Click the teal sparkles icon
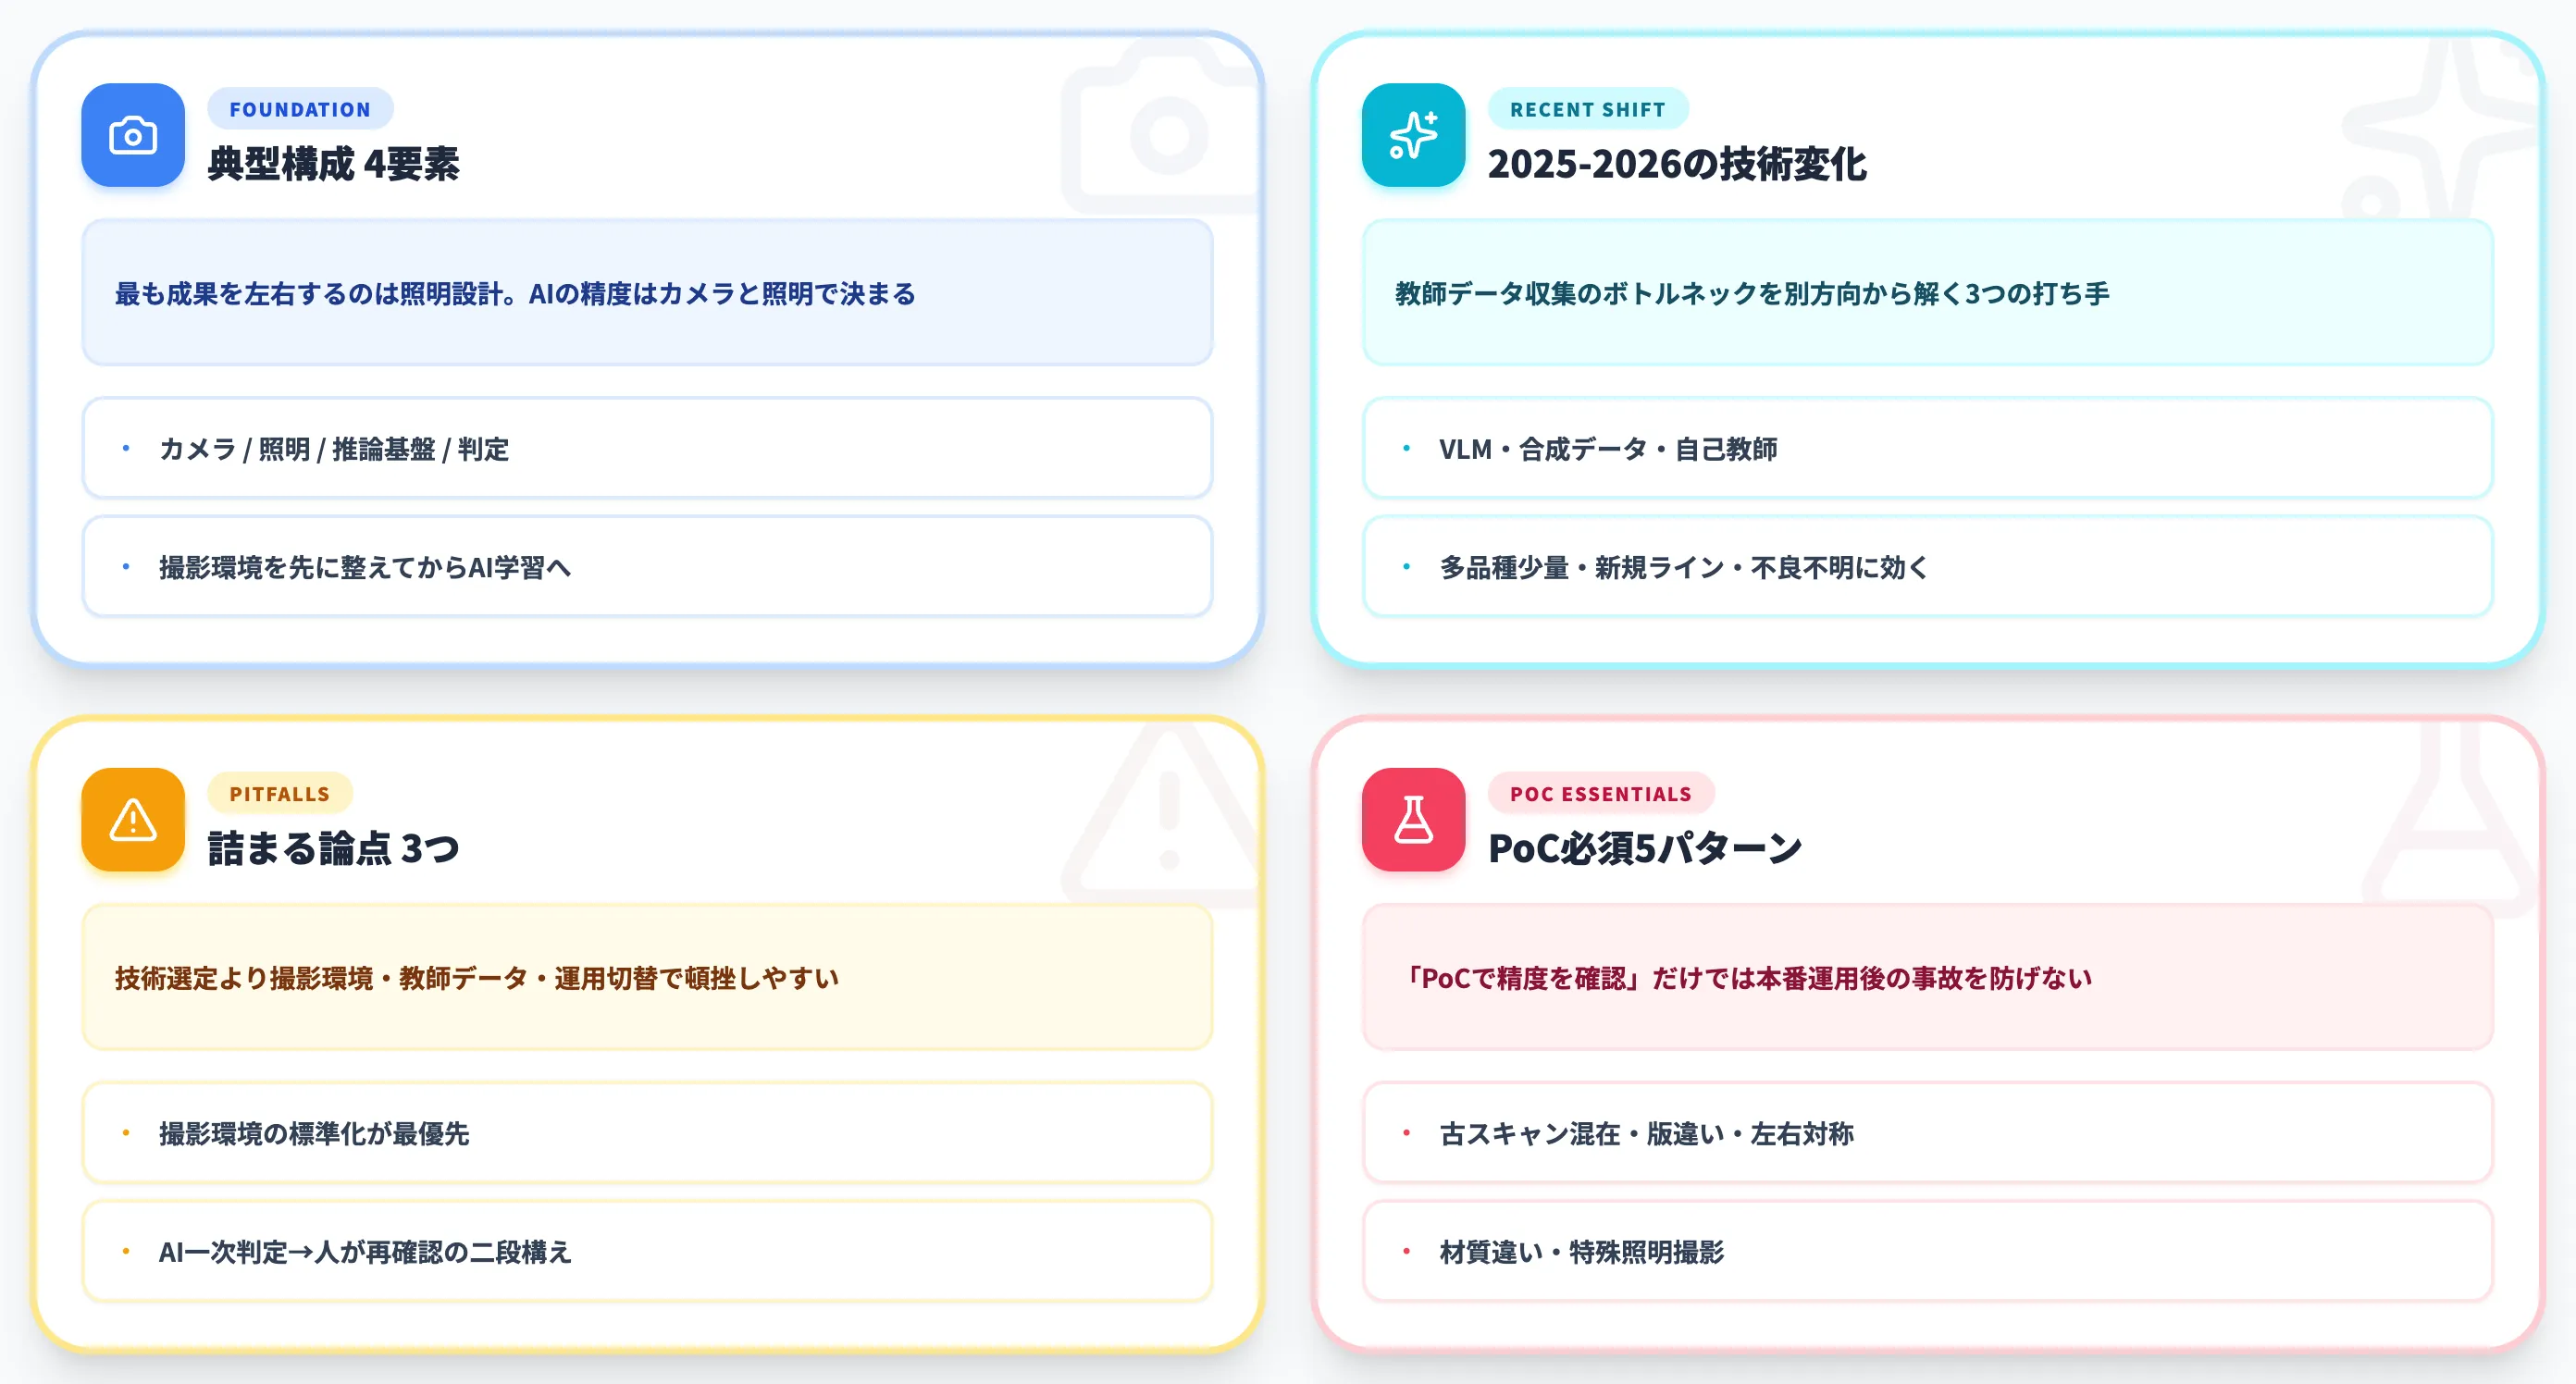 click(1413, 135)
